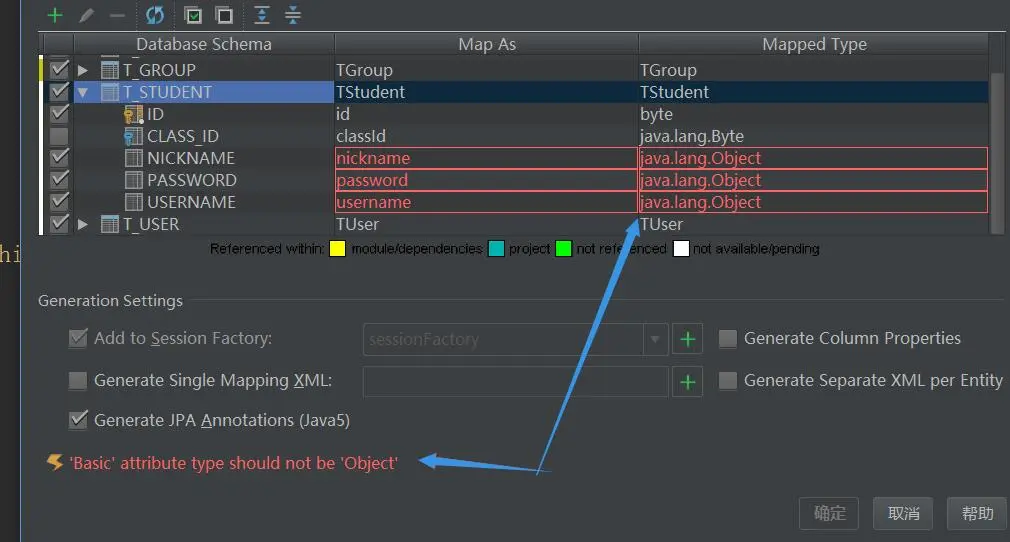The width and height of the screenshot is (1010, 542).
Task: Click the green plus Add toolbar icon
Action: point(55,15)
